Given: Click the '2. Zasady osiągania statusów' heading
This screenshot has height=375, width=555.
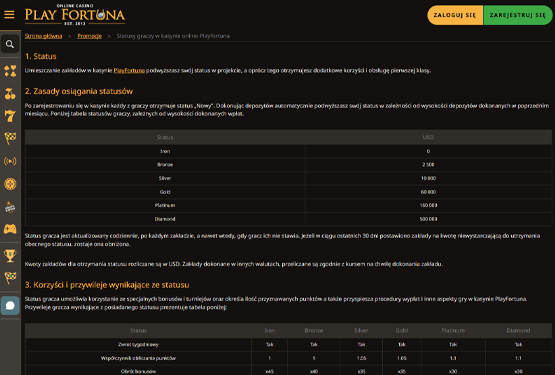Looking at the screenshot, I should coord(79,91).
